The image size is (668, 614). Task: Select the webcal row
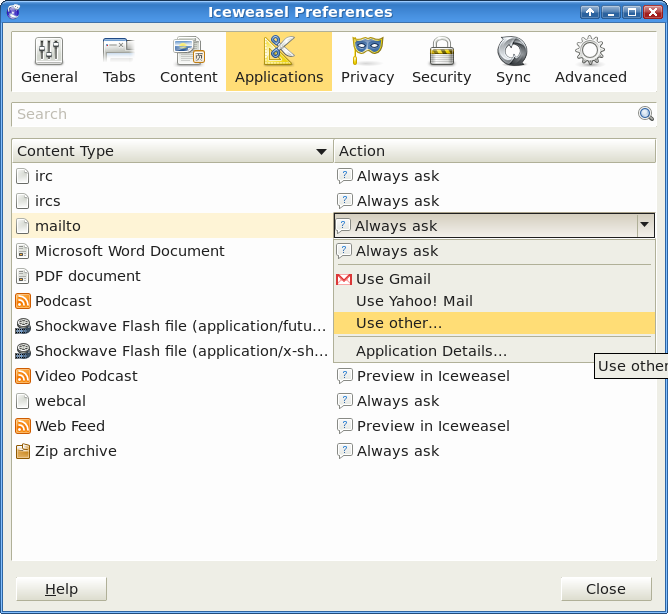tap(173, 401)
